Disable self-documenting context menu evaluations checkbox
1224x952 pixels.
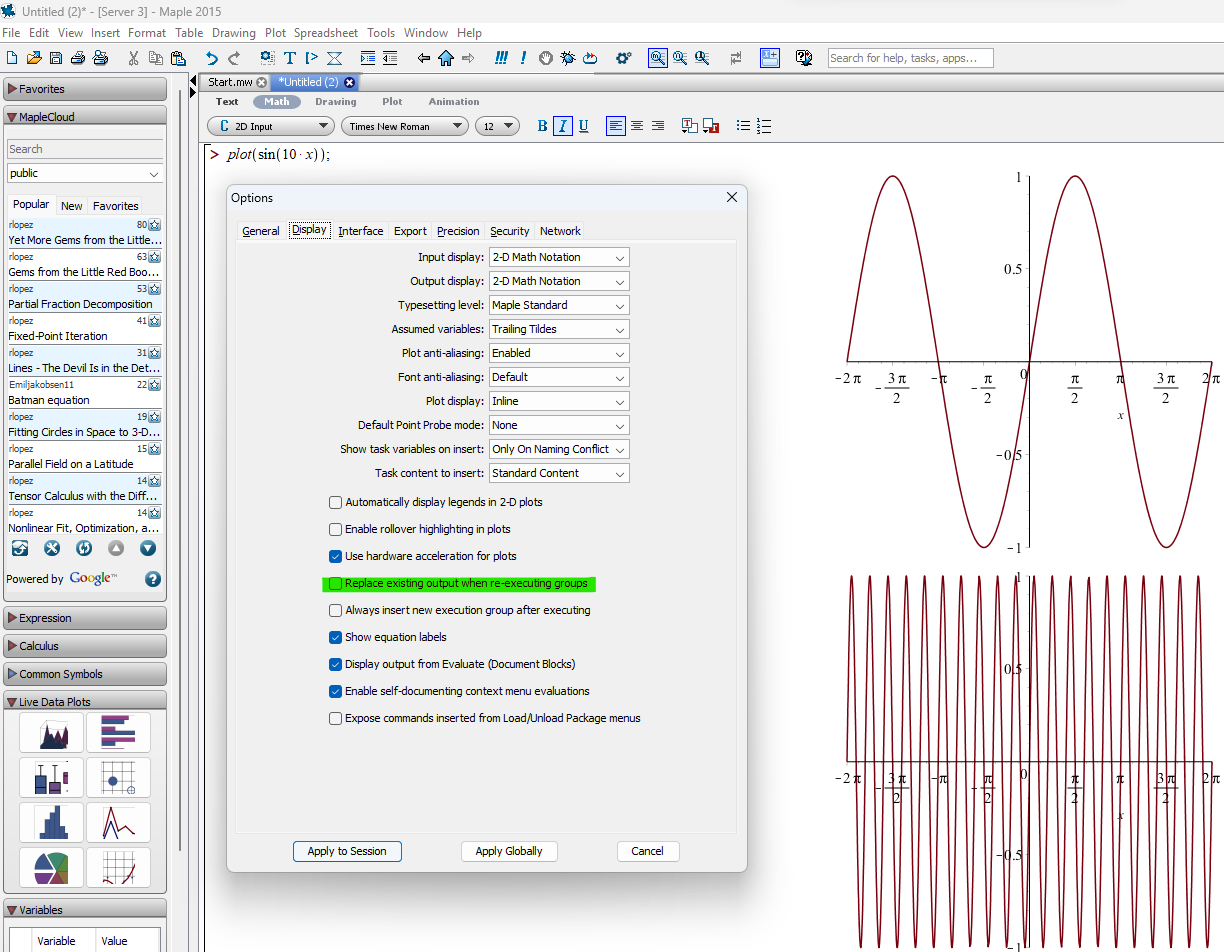pos(336,691)
